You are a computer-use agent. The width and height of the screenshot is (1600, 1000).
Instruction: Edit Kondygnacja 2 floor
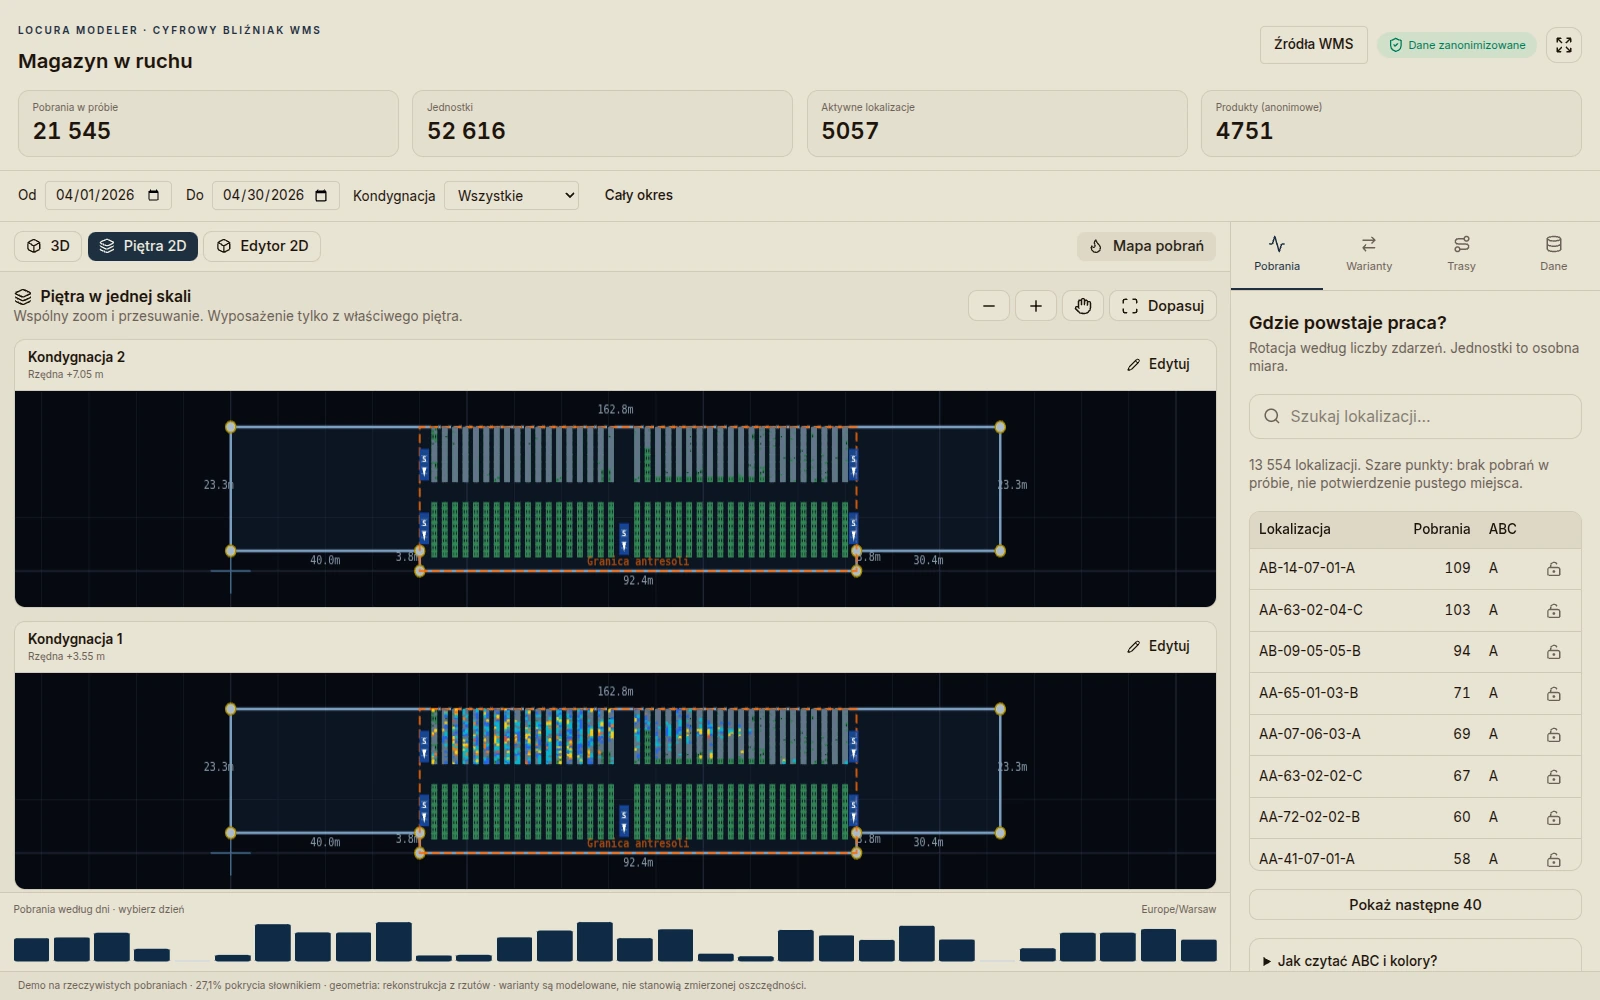click(x=1159, y=364)
